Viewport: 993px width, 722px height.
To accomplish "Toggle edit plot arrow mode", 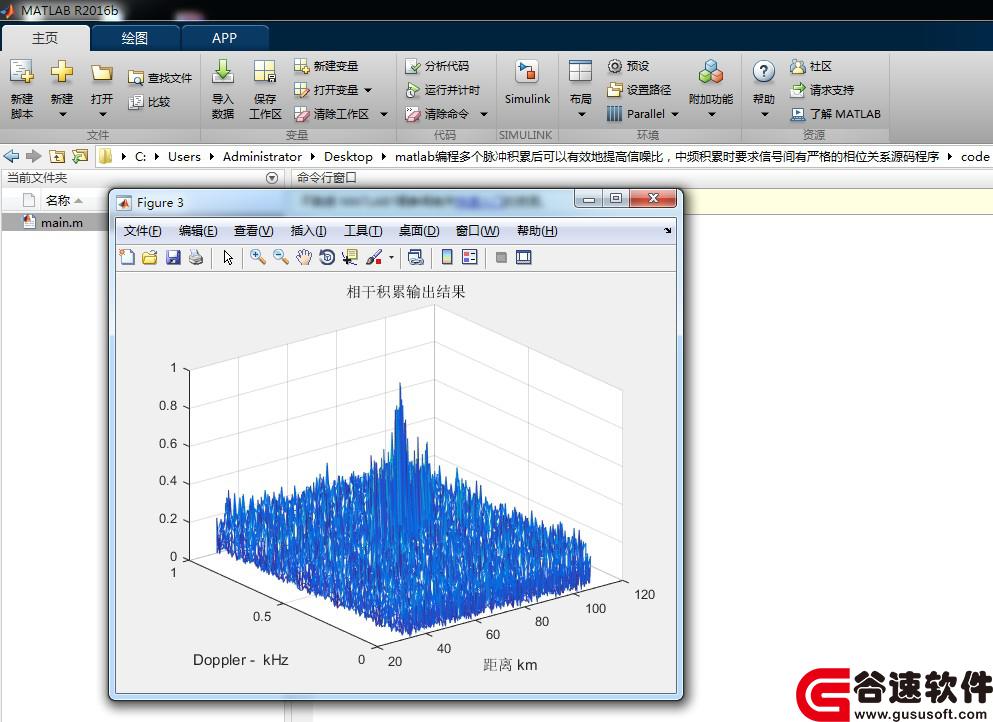I will click(x=228, y=257).
